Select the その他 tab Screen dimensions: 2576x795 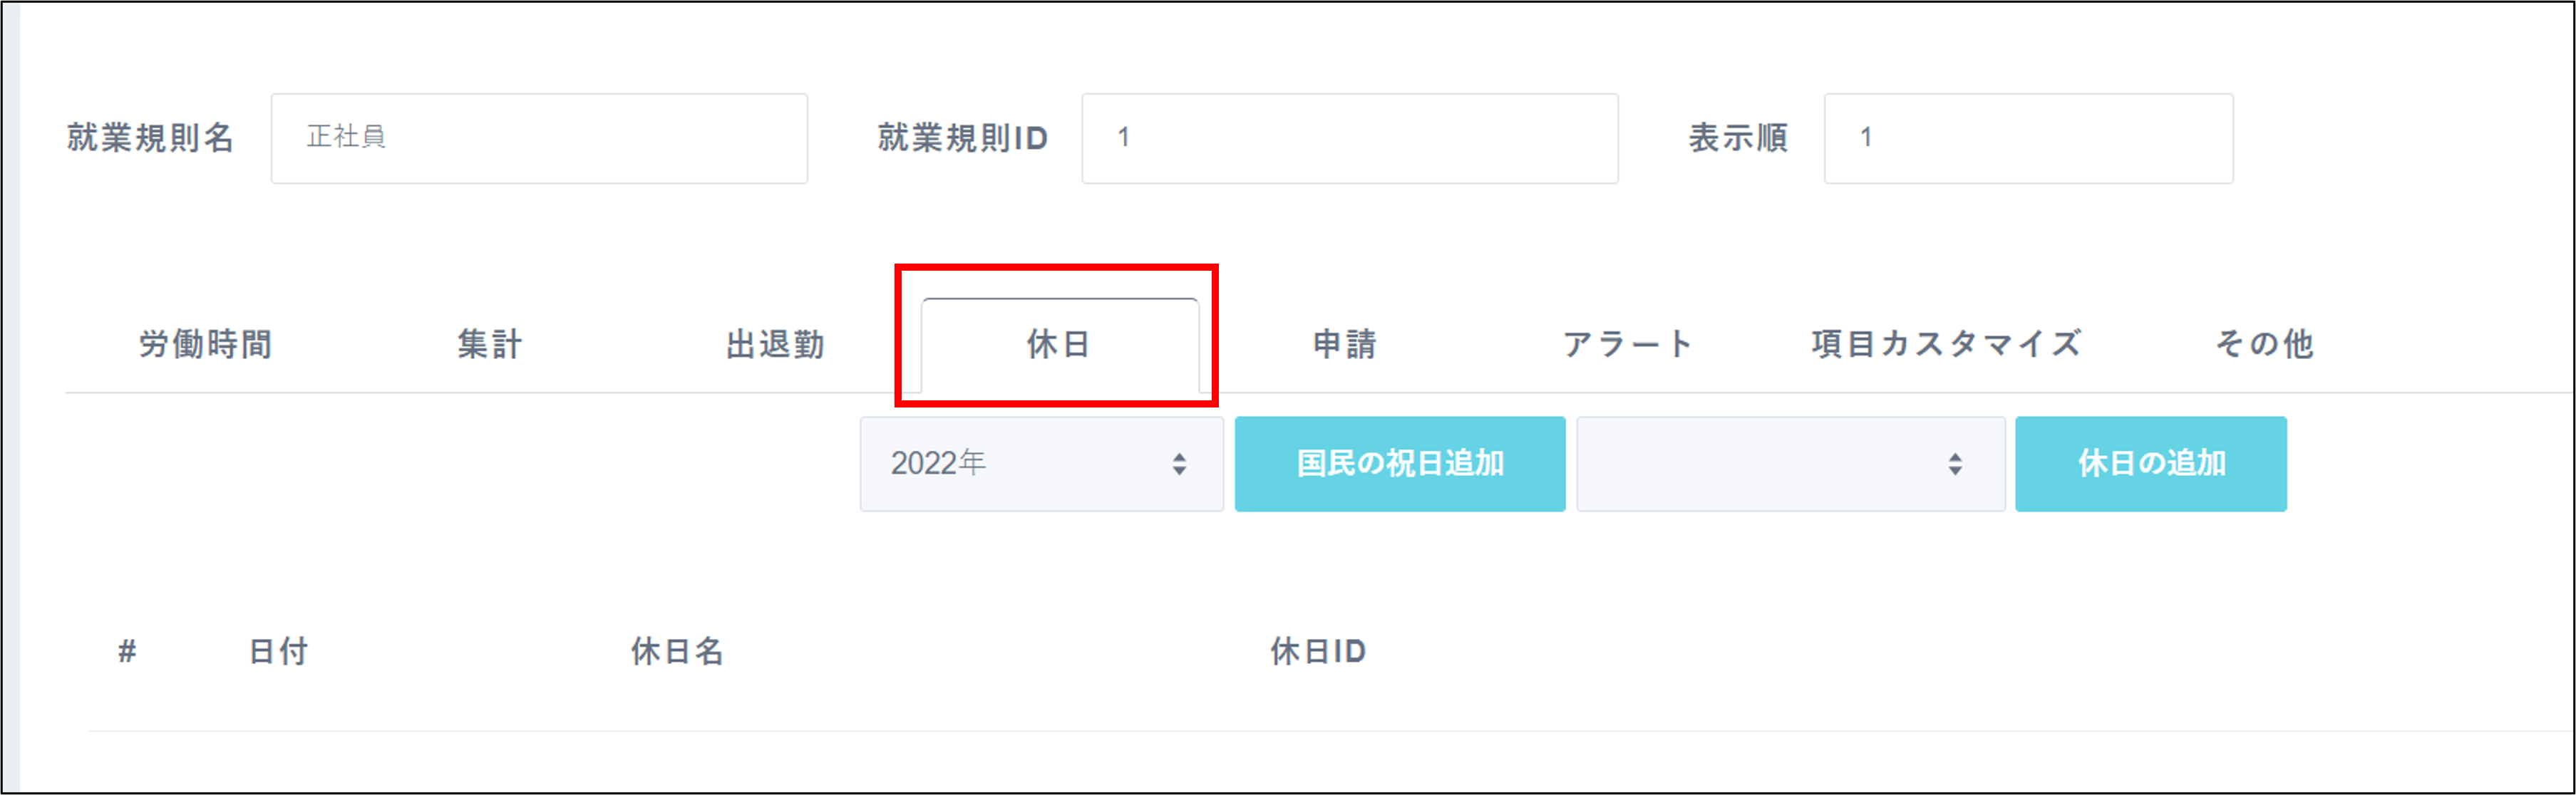pos(2264,345)
